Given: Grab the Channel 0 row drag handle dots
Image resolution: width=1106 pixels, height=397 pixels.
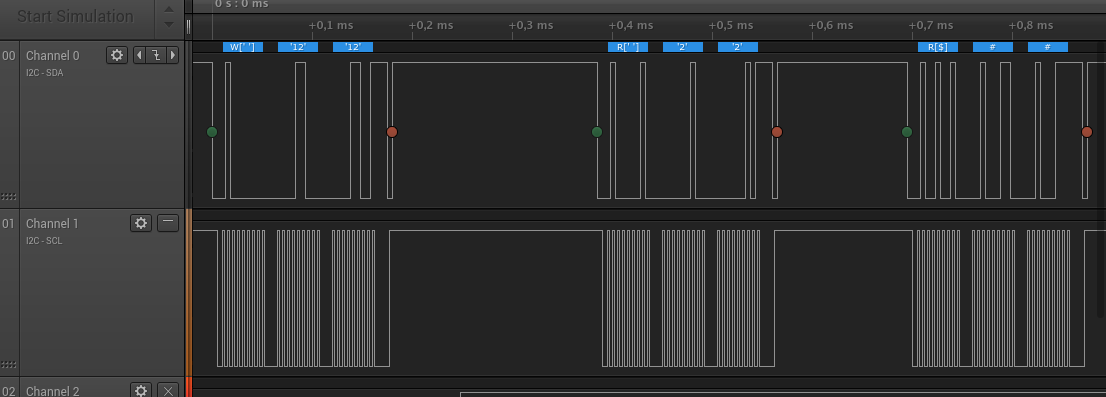Looking at the screenshot, I should click(x=9, y=197).
